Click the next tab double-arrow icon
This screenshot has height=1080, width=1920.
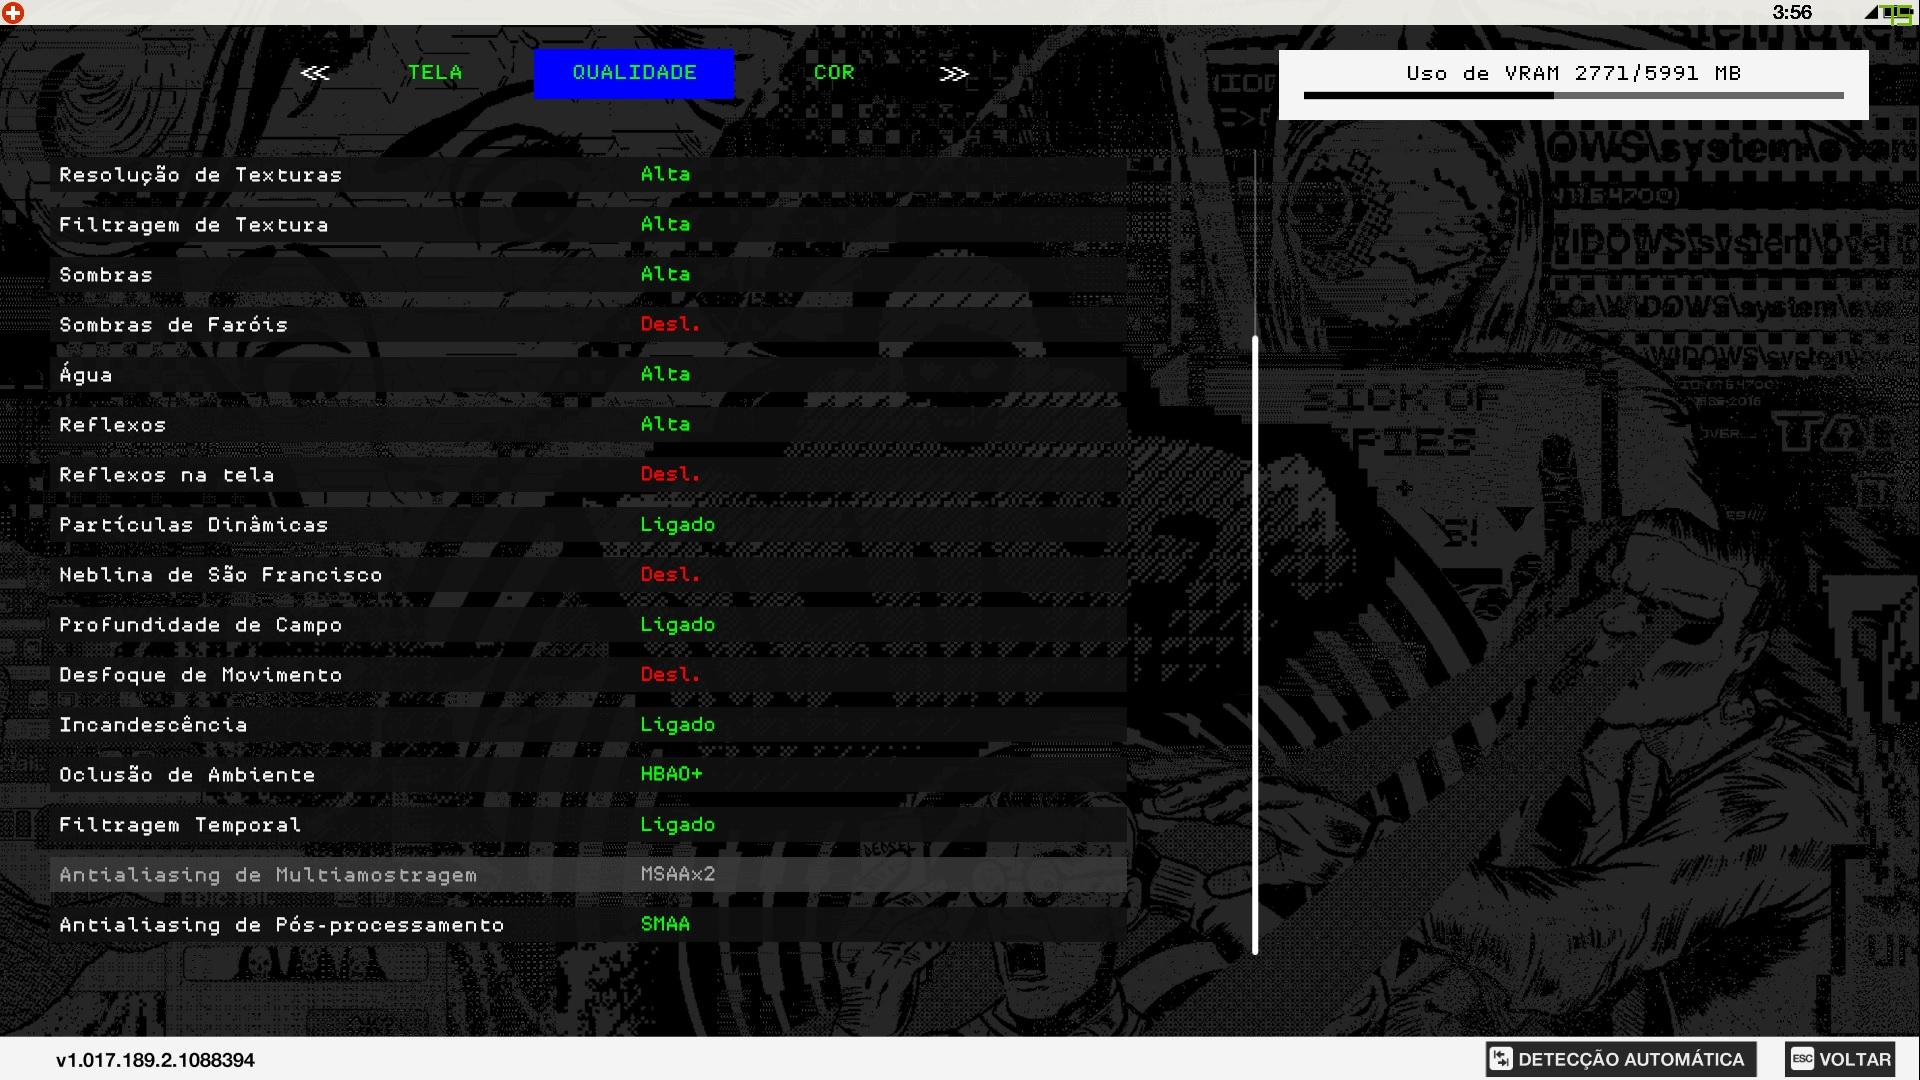coord(954,73)
